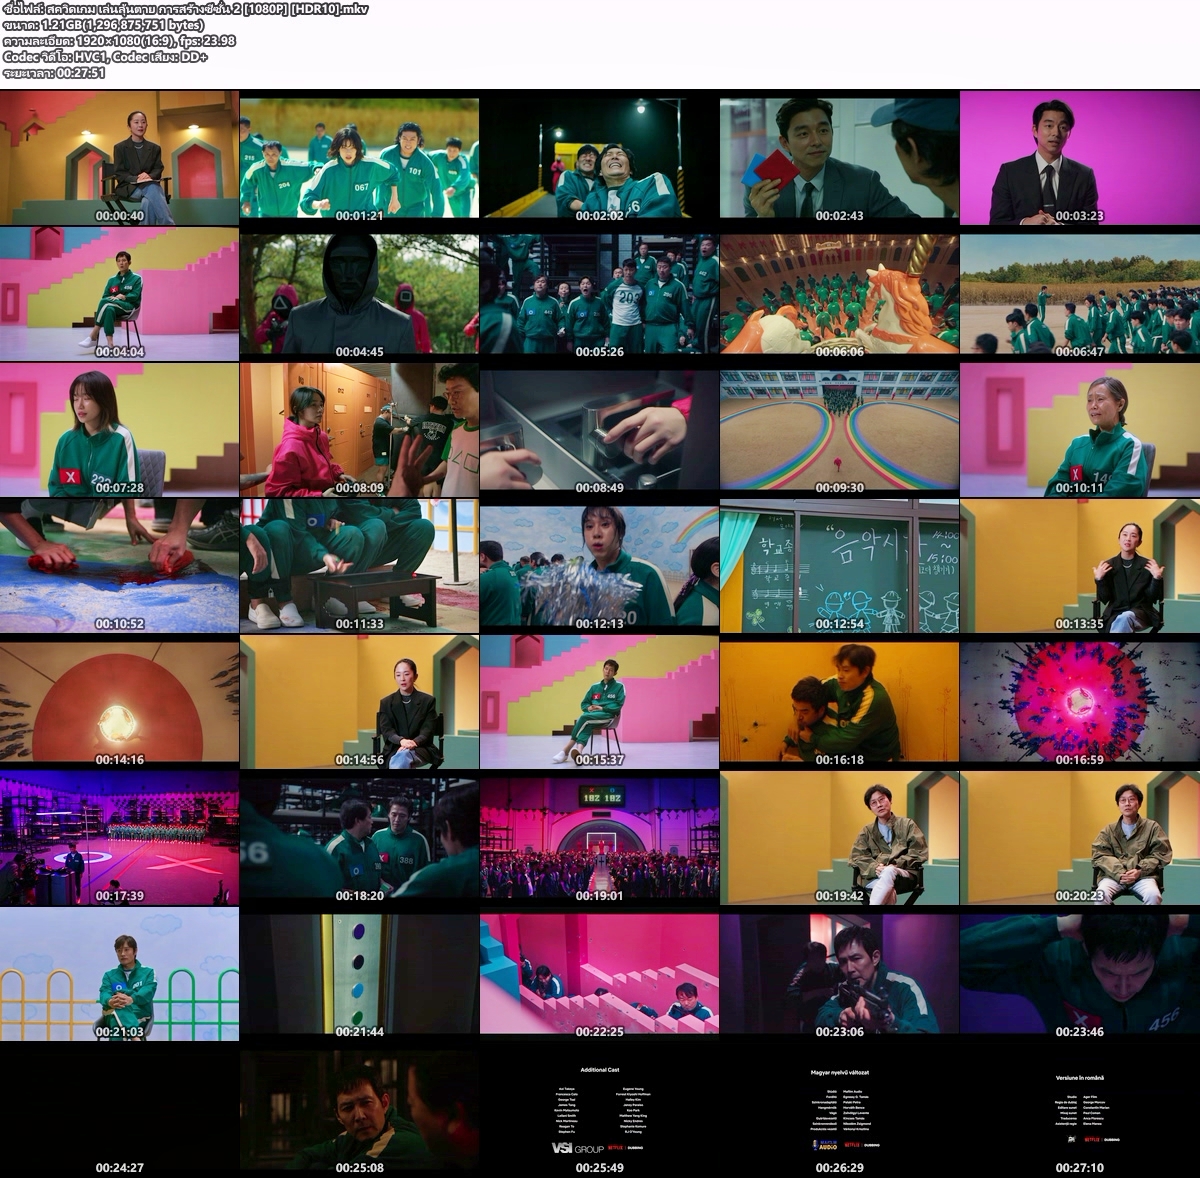This screenshot has width=1200, height=1178.
Task: Click the thumbnail at timestamp 00:00:40
Action: coord(119,158)
